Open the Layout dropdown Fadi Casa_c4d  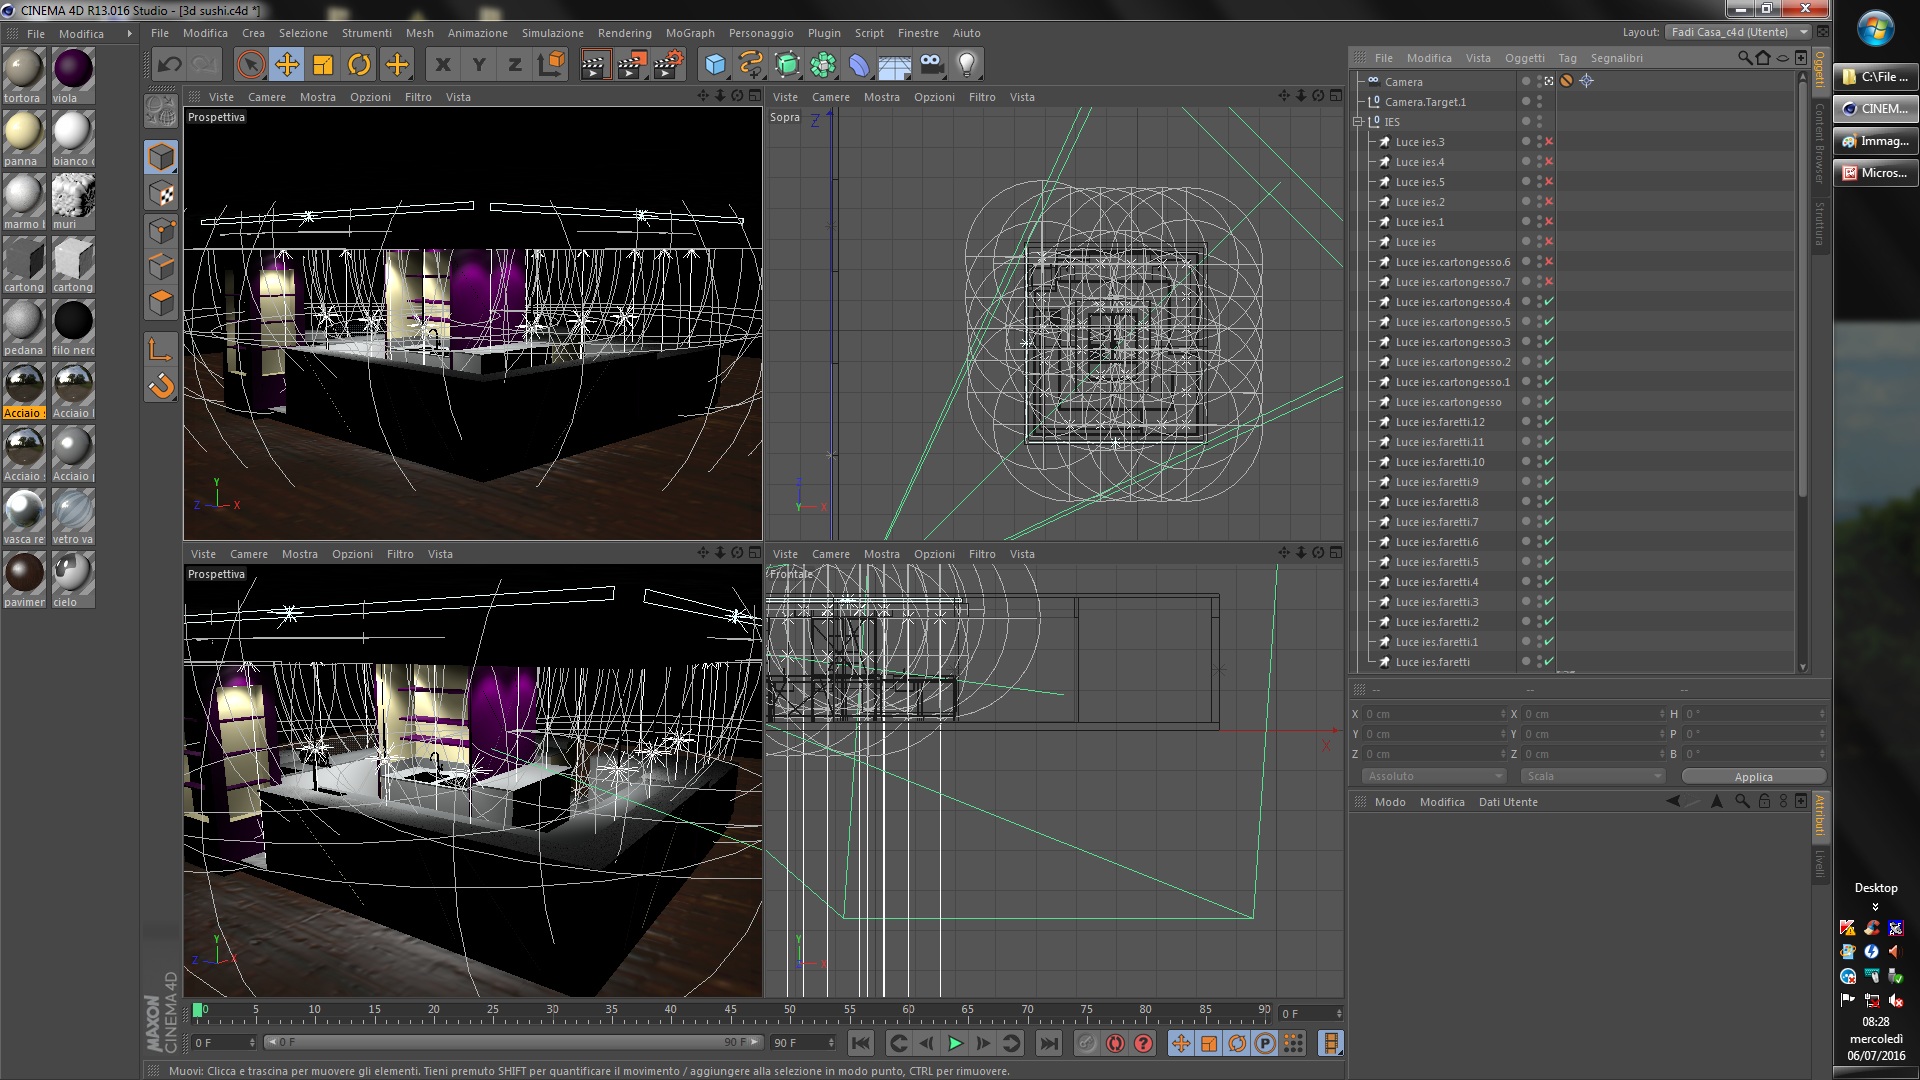1739,32
